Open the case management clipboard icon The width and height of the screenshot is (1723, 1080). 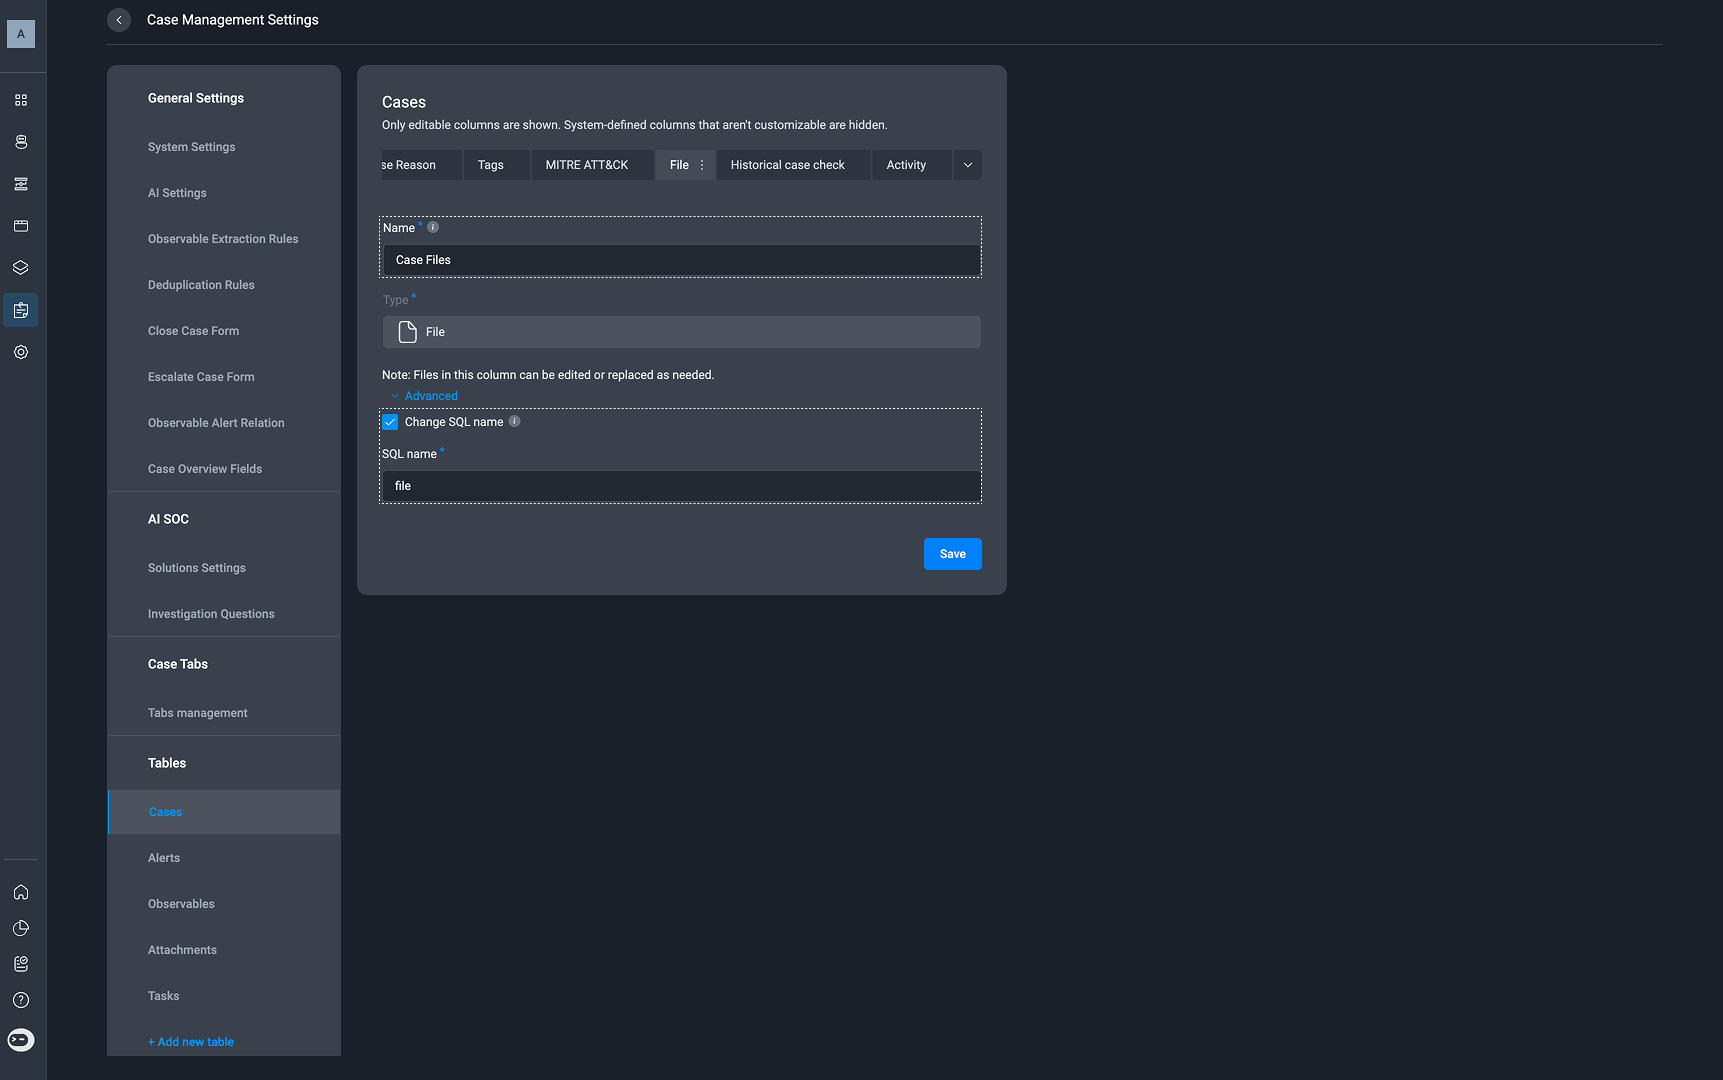21,310
